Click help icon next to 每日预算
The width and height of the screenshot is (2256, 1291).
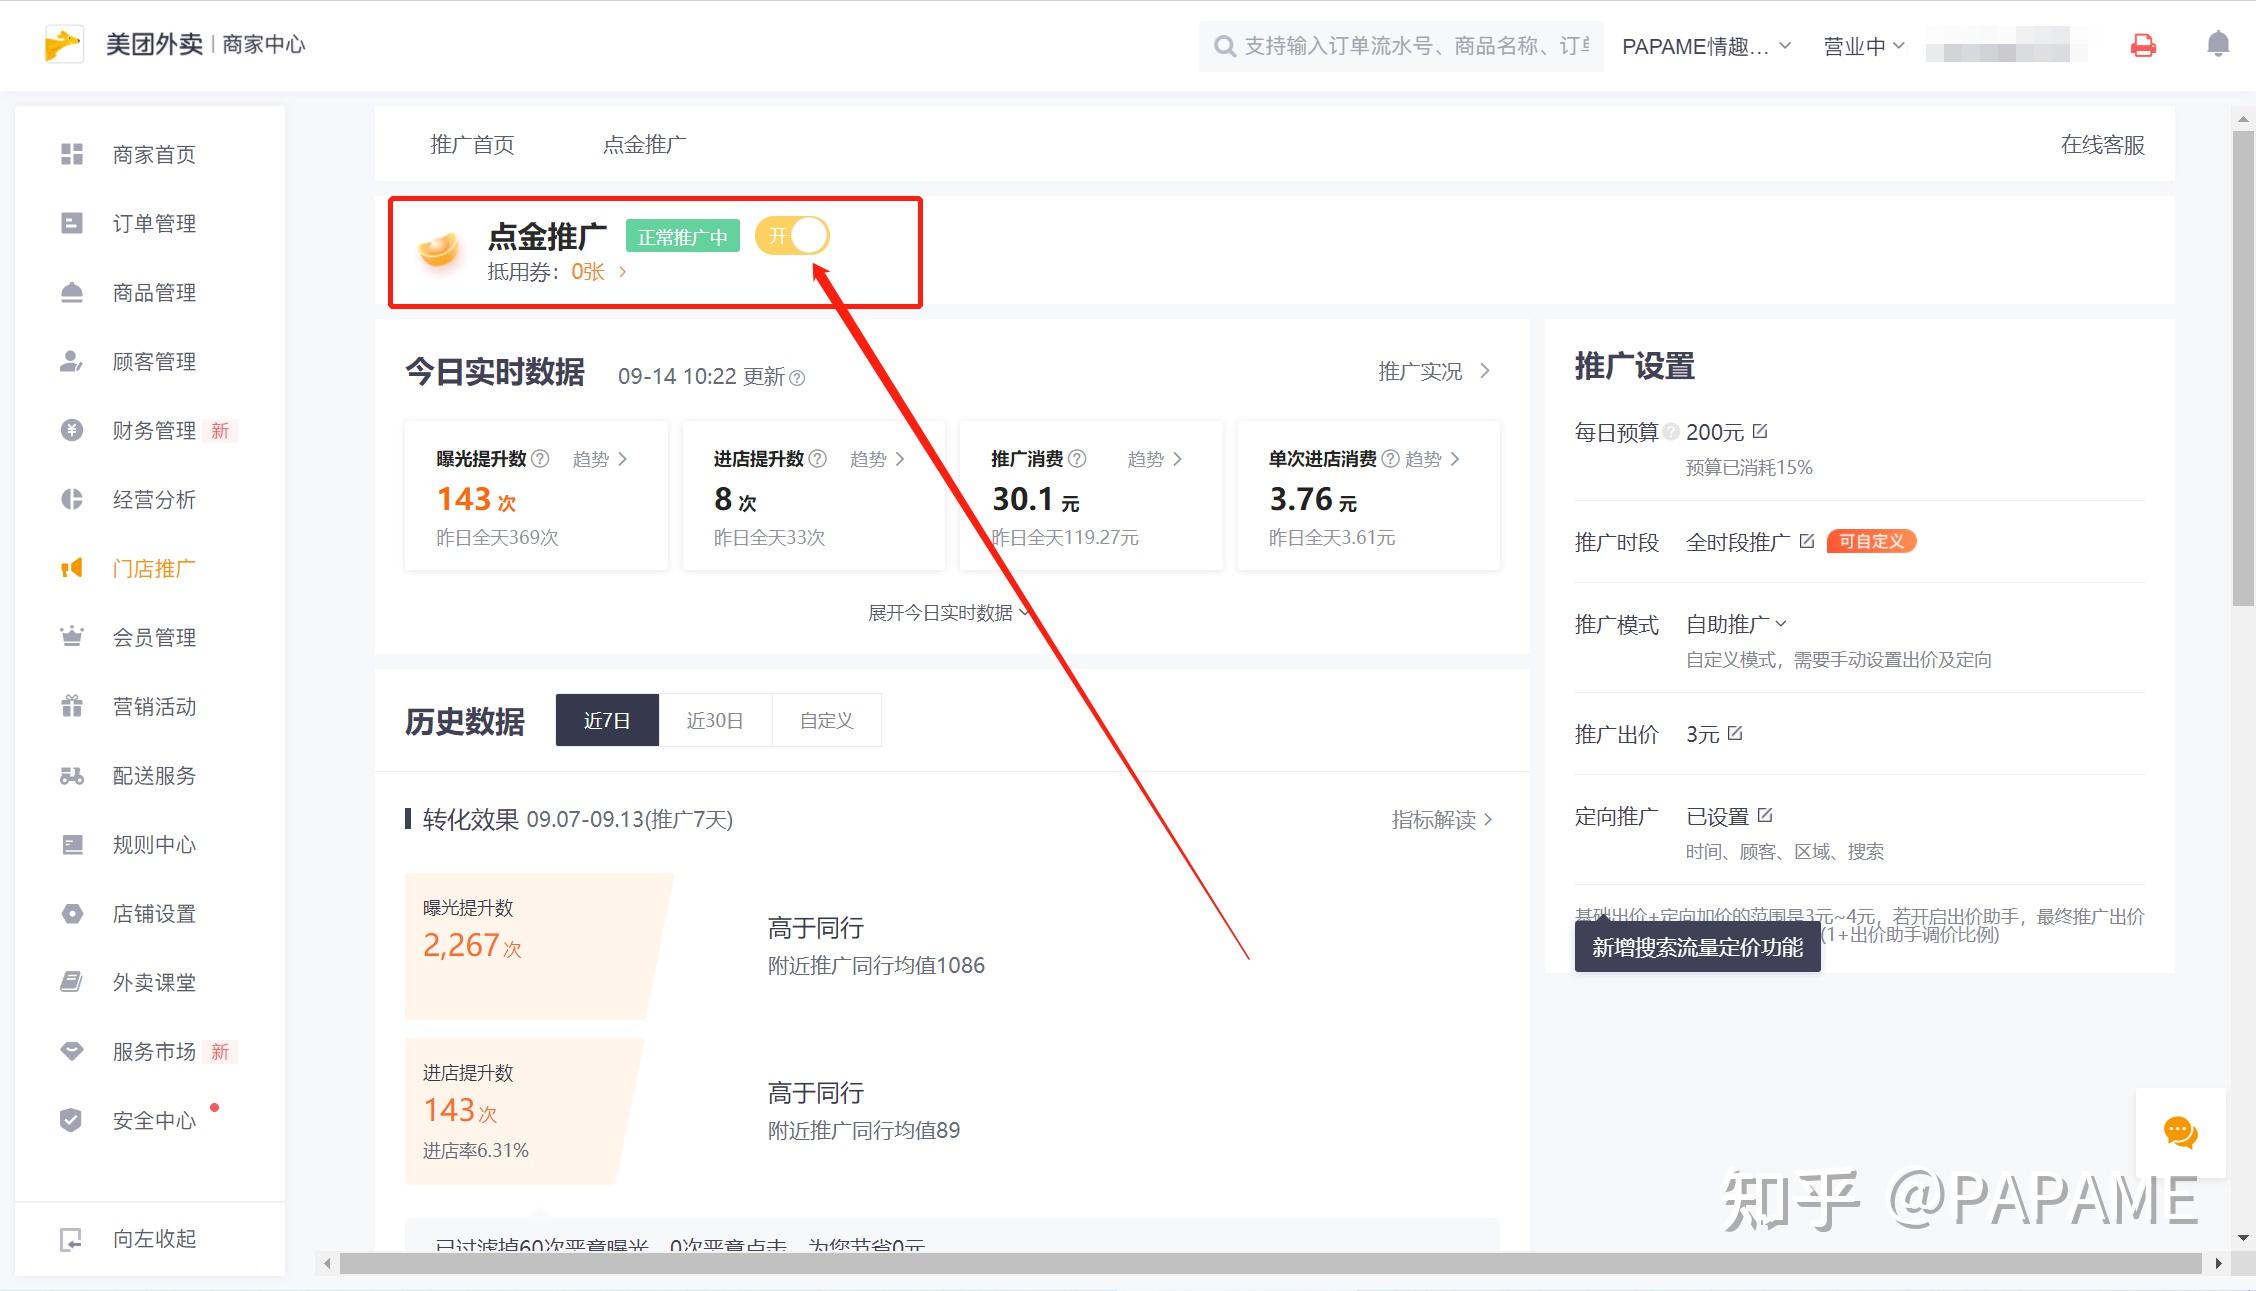(x=1670, y=432)
